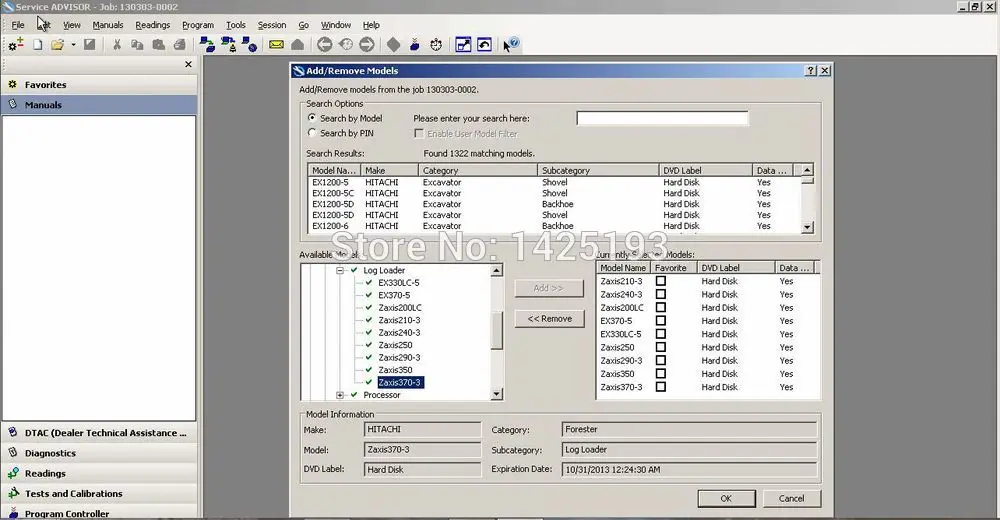Click the Cut scissors toolbar icon

point(117,44)
